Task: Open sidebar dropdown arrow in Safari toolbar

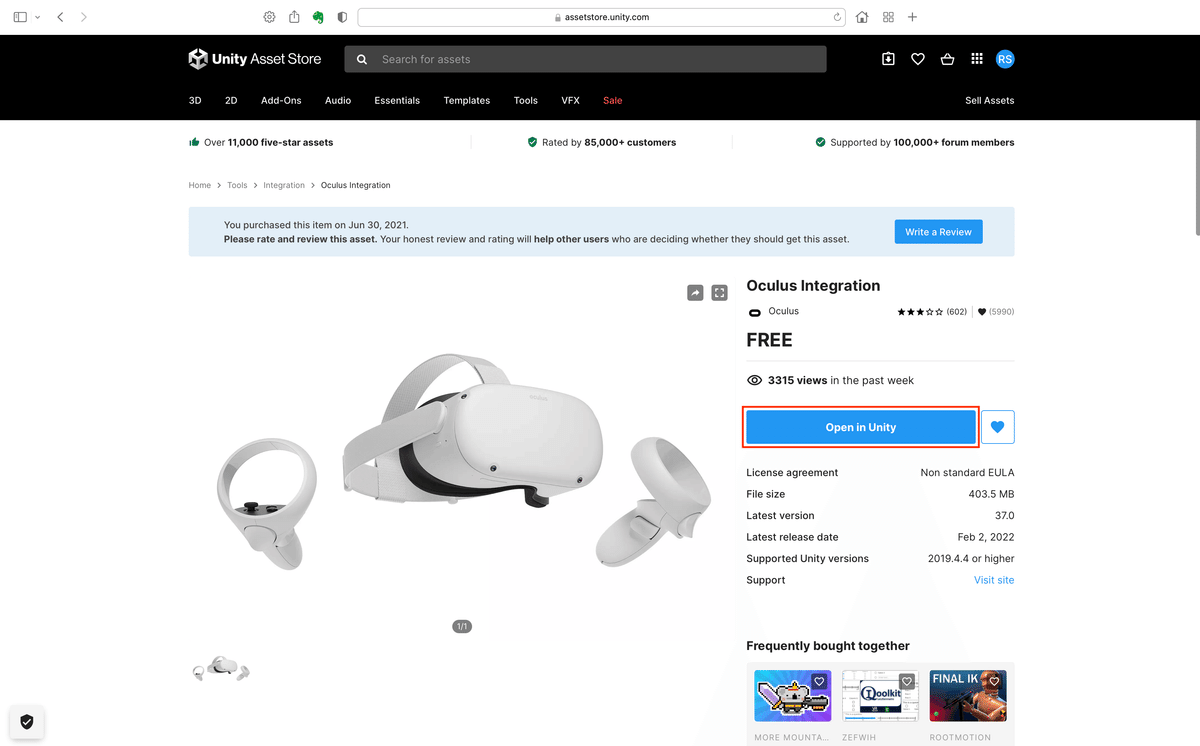Action: click(x=38, y=17)
